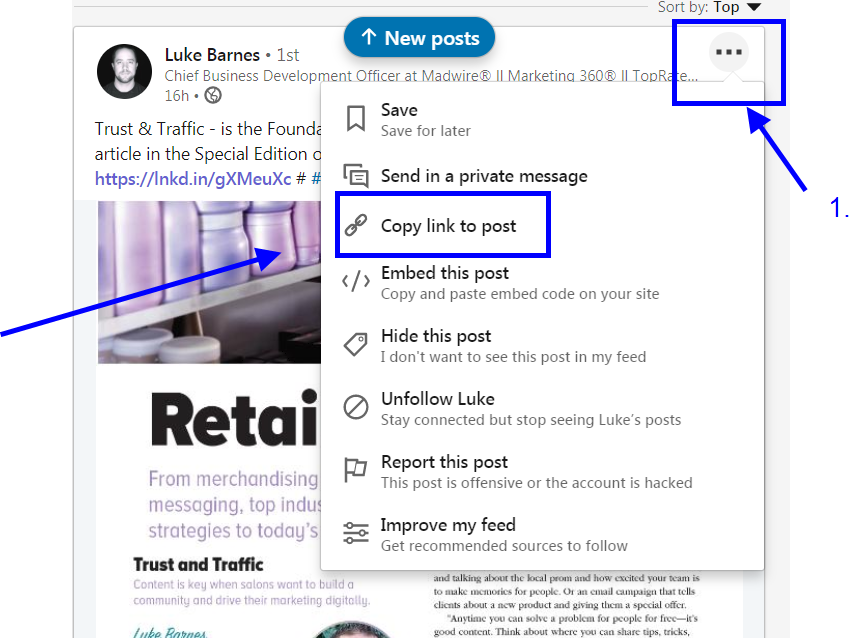Select Copy link to post
Screen dimensions: 864x638
449,226
